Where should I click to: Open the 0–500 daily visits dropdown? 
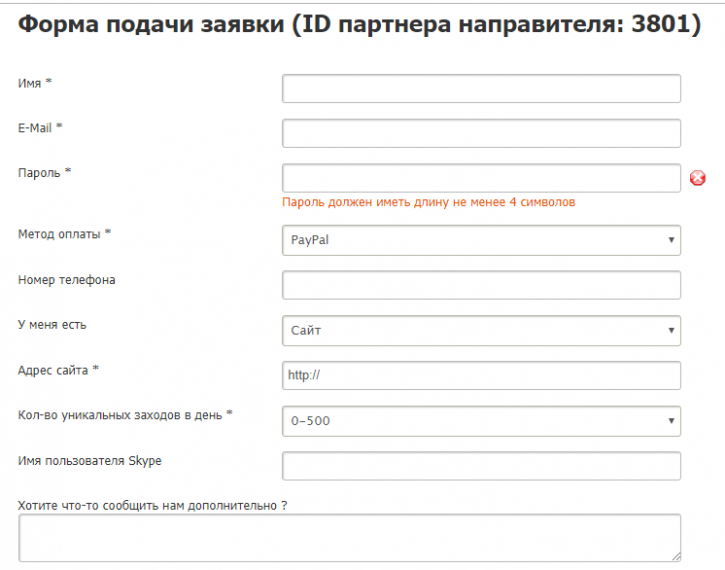click(x=481, y=421)
